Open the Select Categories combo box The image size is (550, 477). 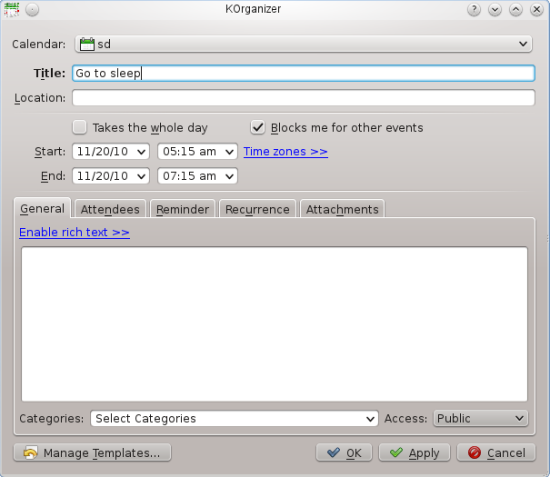point(234,418)
